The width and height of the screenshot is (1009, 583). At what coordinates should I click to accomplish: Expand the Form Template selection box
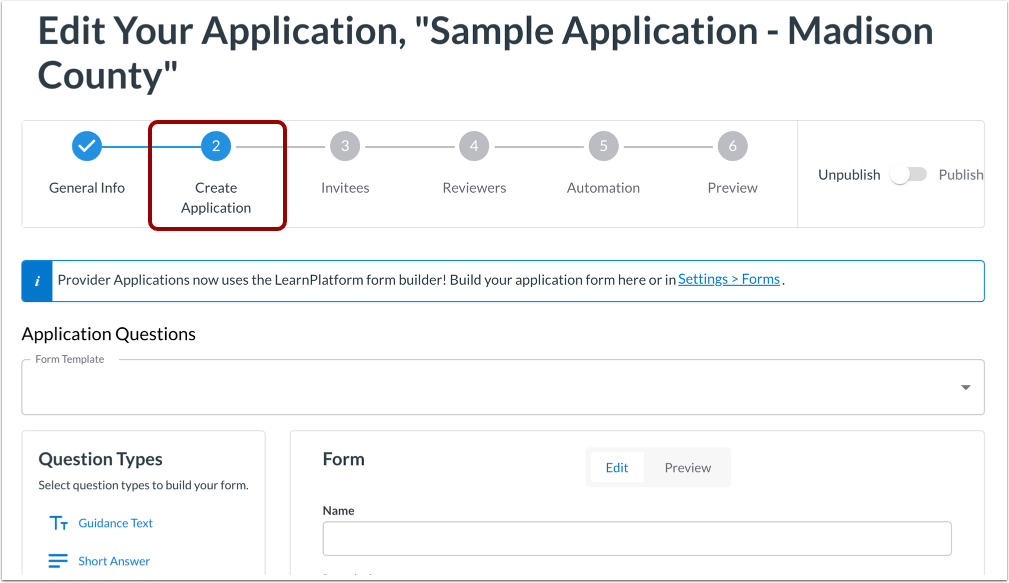[500, 386]
